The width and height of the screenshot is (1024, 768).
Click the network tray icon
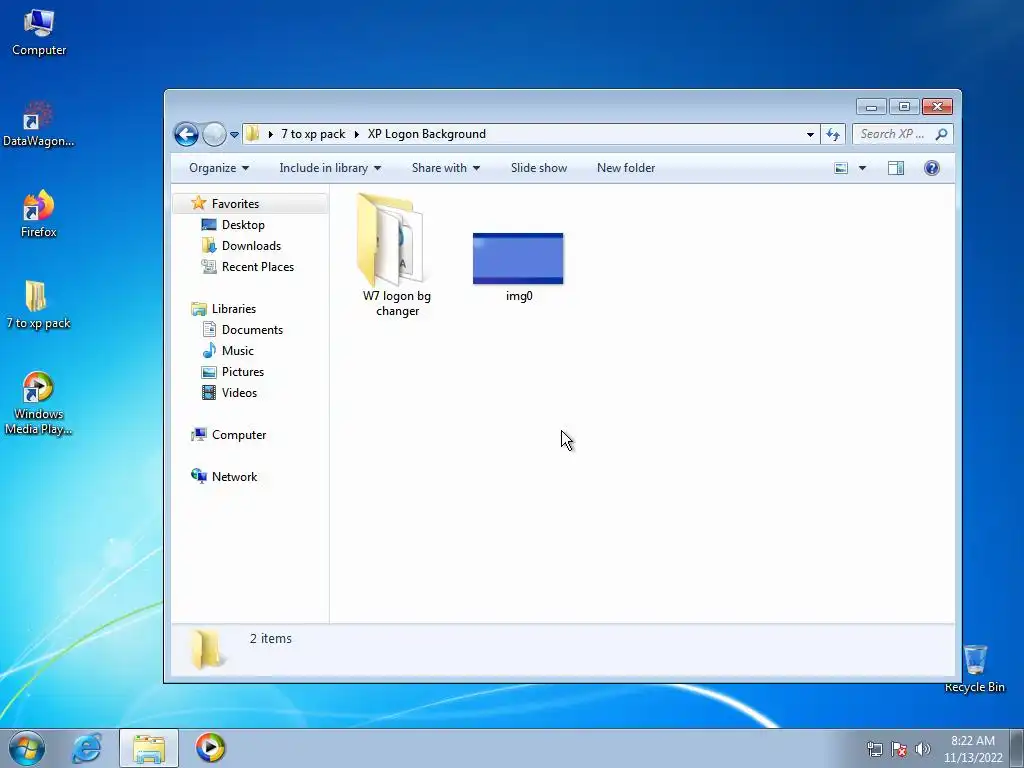(874, 749)
